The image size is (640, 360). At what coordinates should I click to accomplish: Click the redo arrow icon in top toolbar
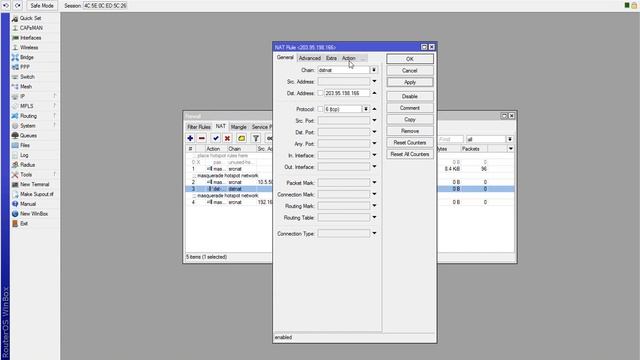pos(18,6)
